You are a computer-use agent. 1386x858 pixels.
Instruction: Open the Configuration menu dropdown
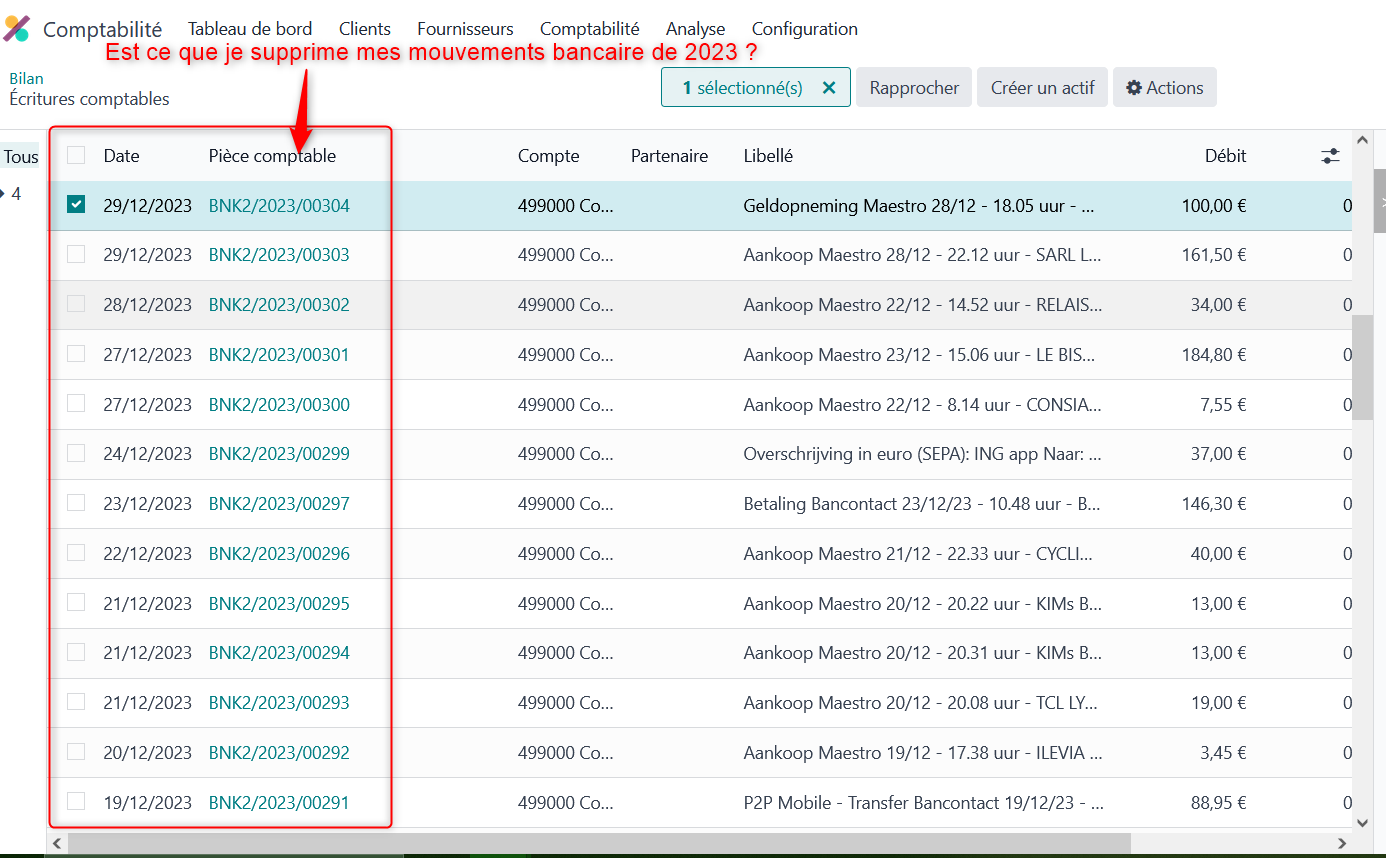pyautogui.click(x=804, y=29)
